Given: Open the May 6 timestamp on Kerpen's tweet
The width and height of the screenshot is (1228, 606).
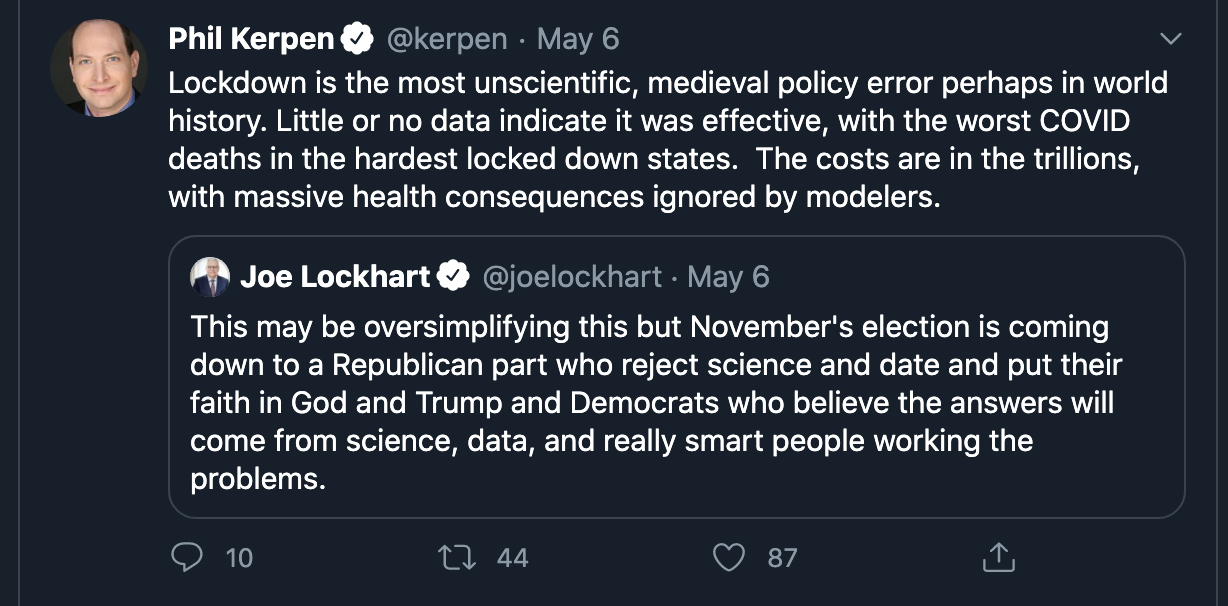Looking at the screenshot, I should [x=578, y=39].
